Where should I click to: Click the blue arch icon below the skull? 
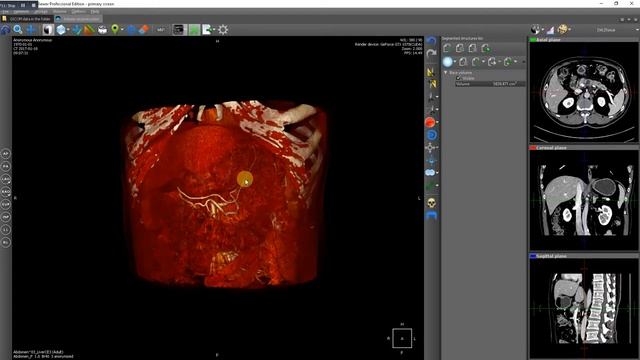pyautogui.click(x=431, y=215)
